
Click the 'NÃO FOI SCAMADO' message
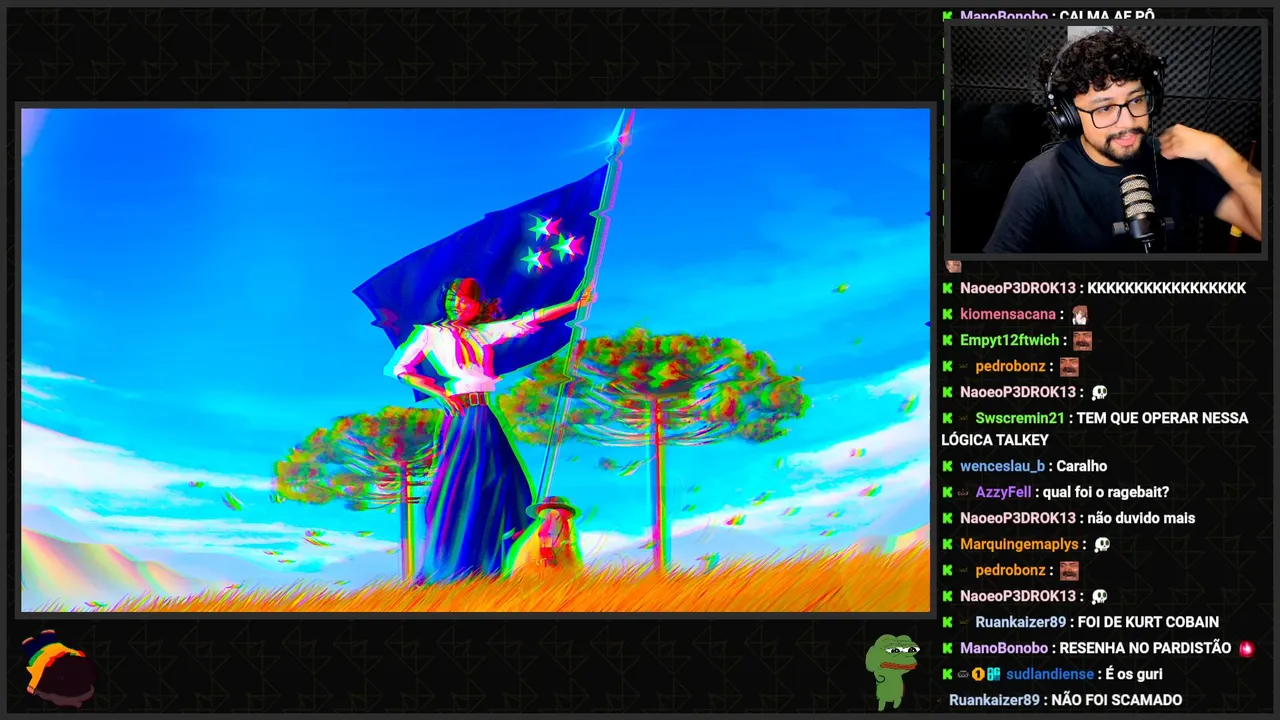click(x=1117, y=700)
